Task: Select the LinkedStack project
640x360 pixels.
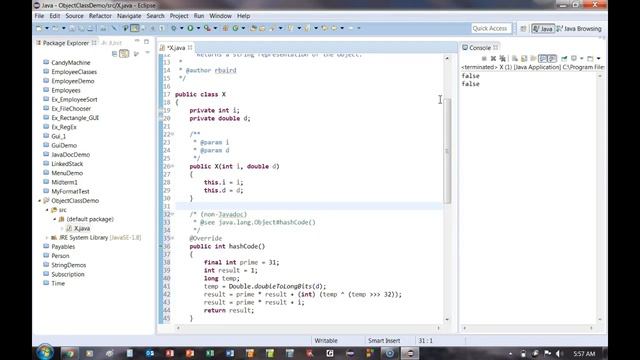Action: [67, 164]
